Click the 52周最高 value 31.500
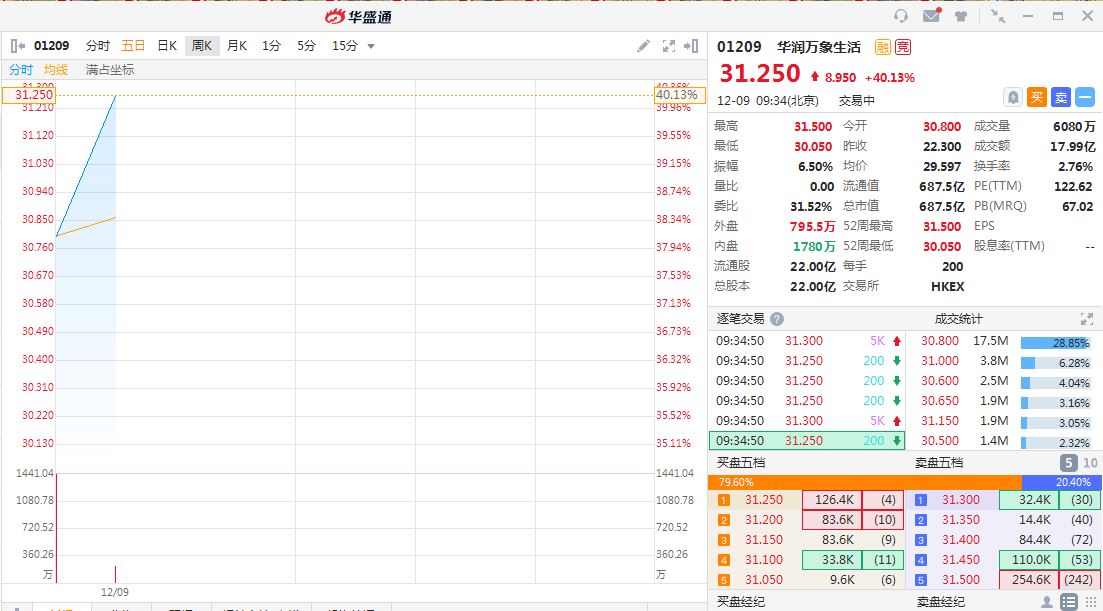The width and height of the screenshot is (1103, 611). pos(942,226)
